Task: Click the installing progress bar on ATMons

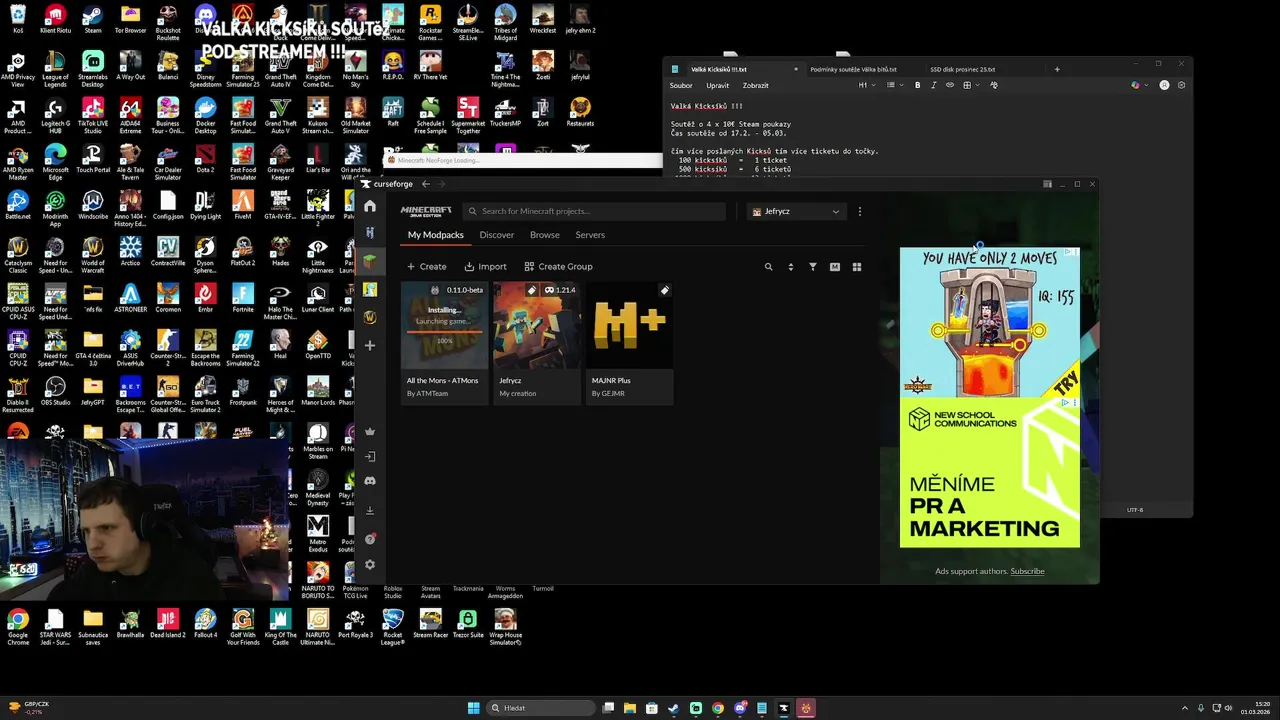Action: [443, 330]
